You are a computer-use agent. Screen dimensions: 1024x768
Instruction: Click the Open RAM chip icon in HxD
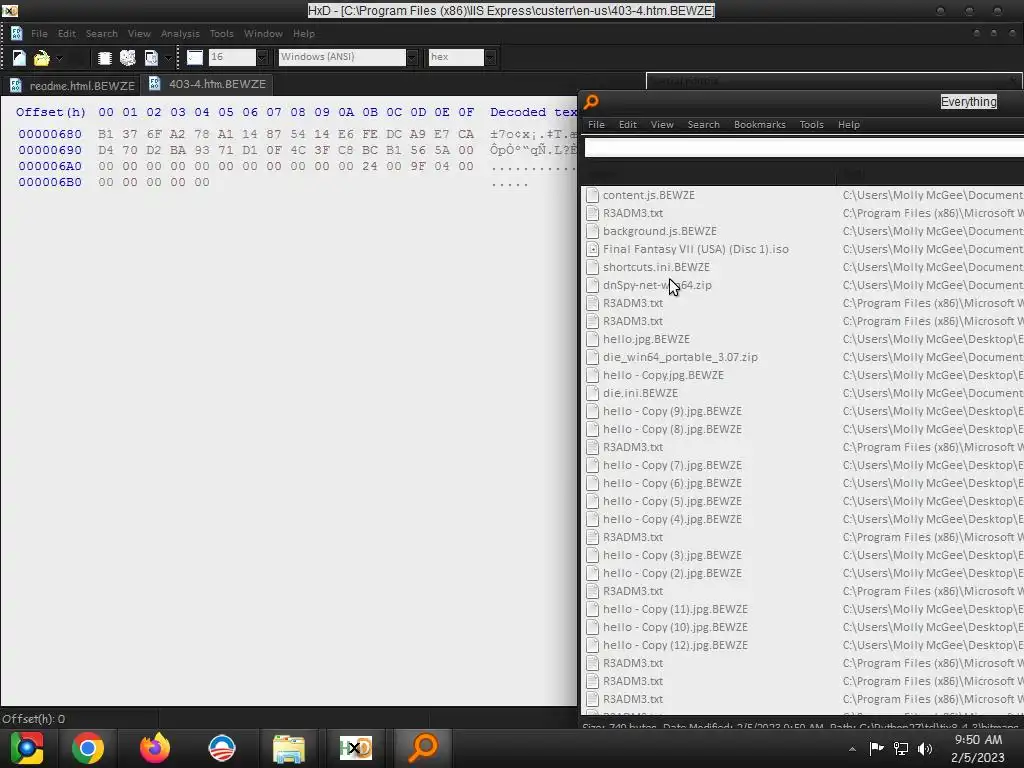coord(104,58)
